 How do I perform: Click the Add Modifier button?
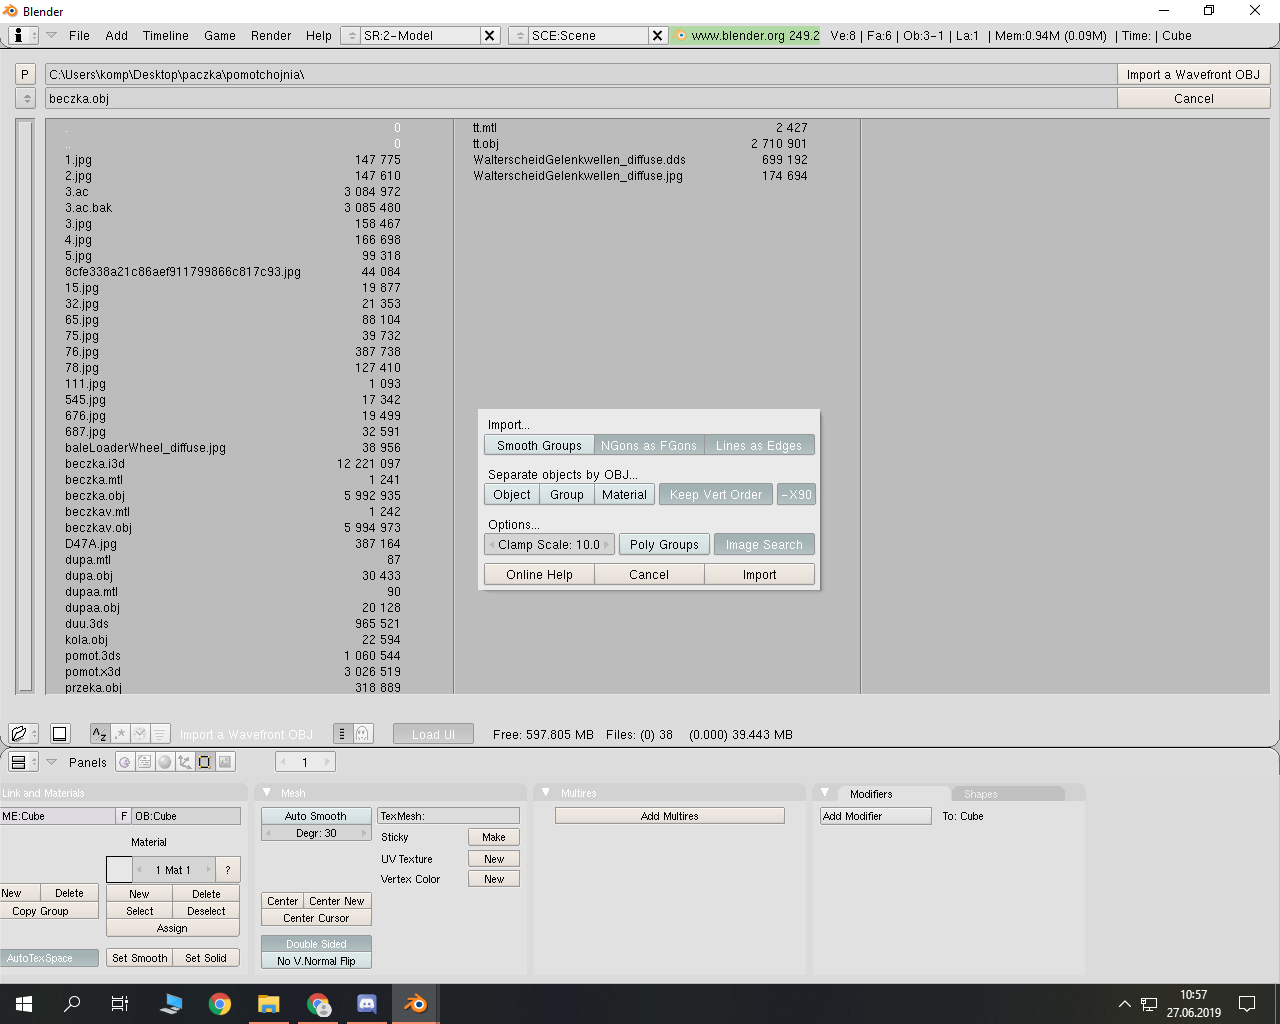click(876, 816)
